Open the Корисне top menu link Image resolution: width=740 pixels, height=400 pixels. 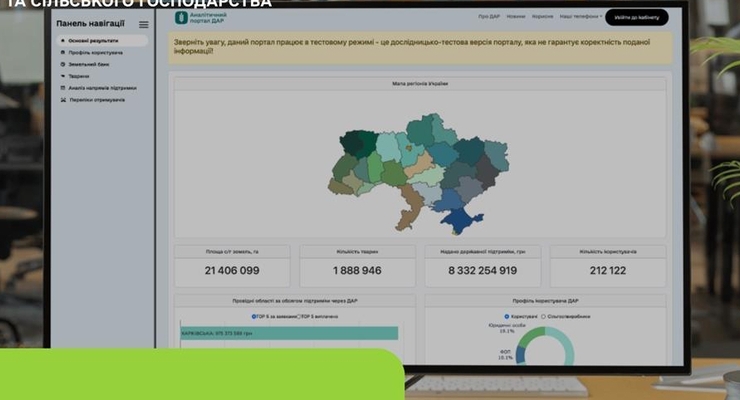coord(543,17)
